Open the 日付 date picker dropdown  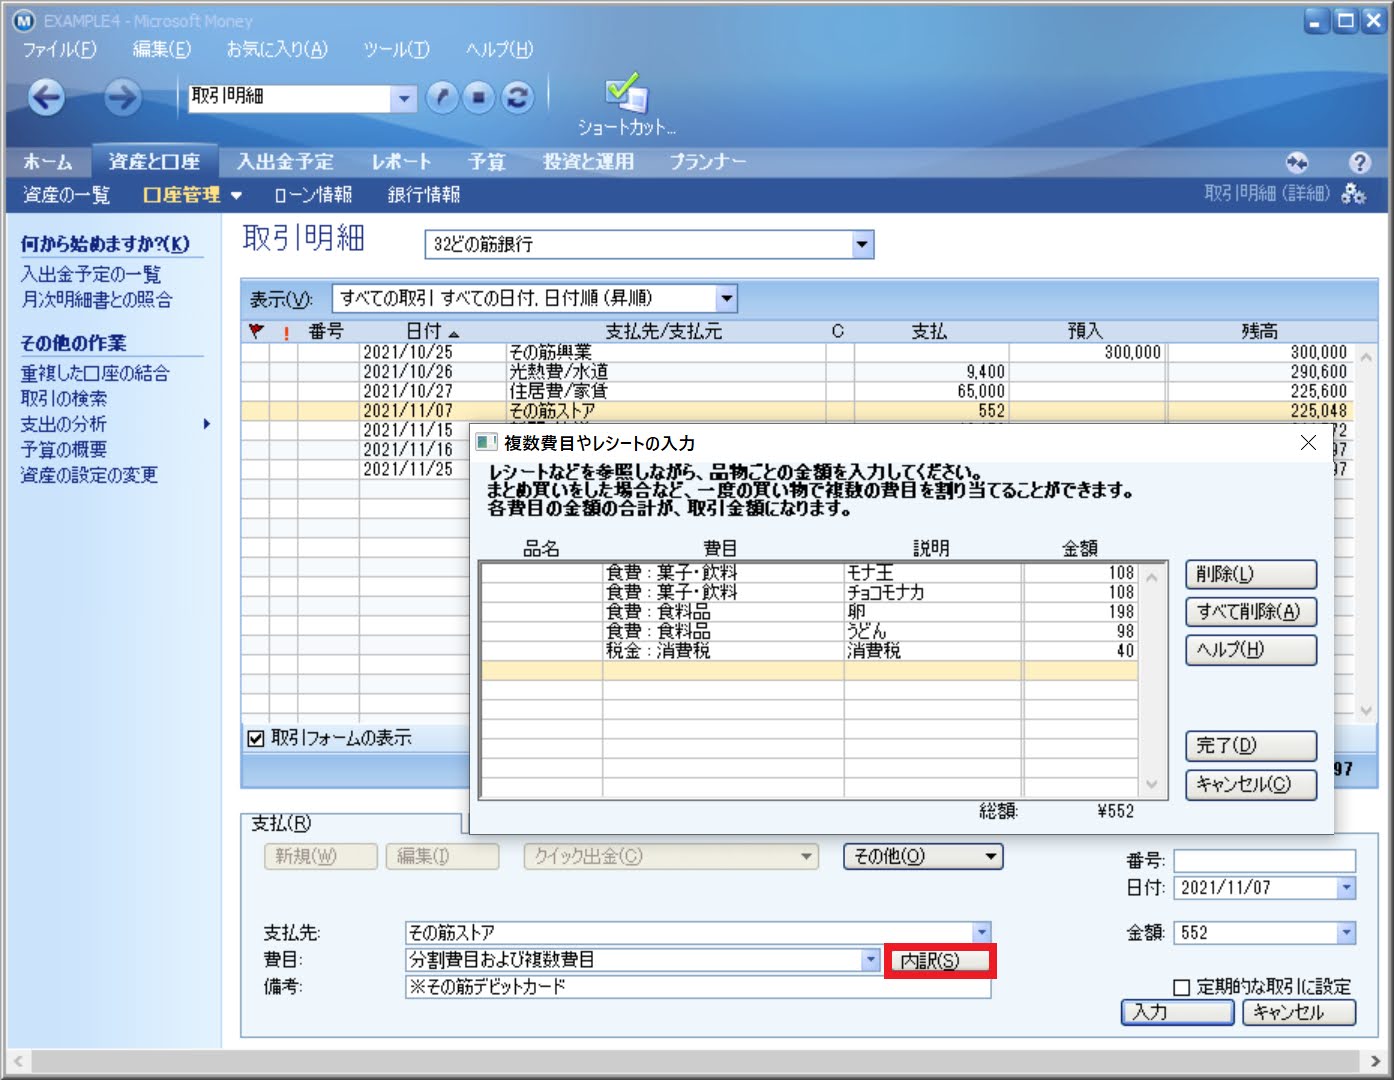(x=1346, y=888)
